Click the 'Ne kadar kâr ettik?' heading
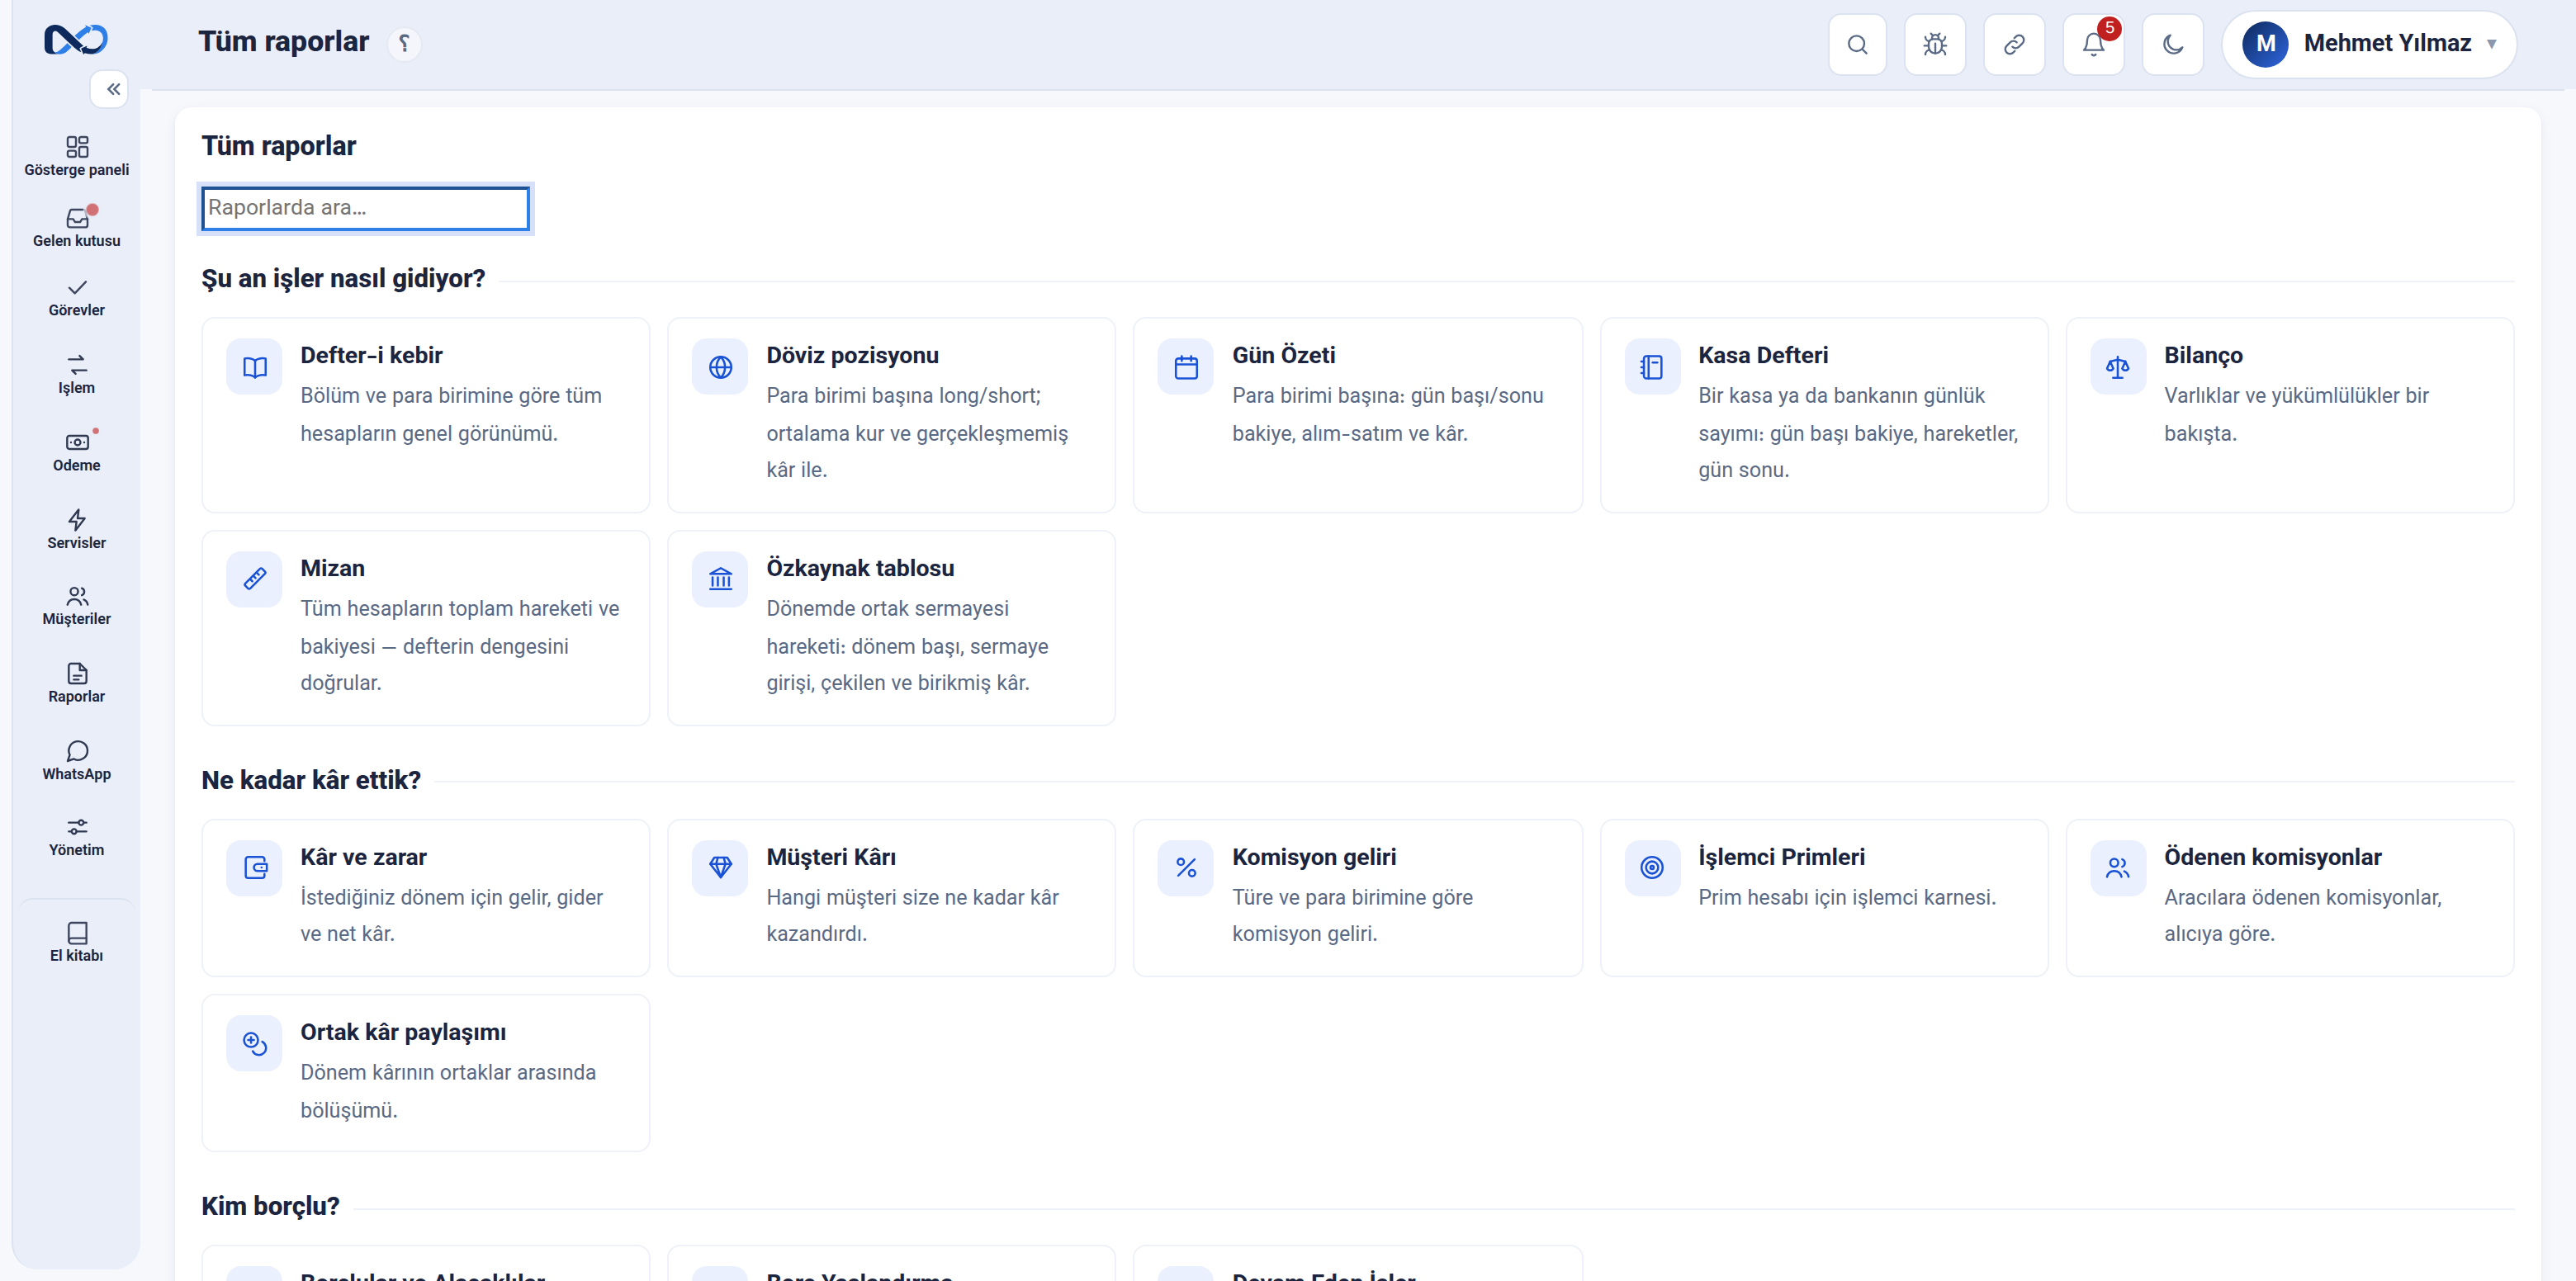Screen dimensions: 2576x1281 pyautogui.click(x=311, y=780)
